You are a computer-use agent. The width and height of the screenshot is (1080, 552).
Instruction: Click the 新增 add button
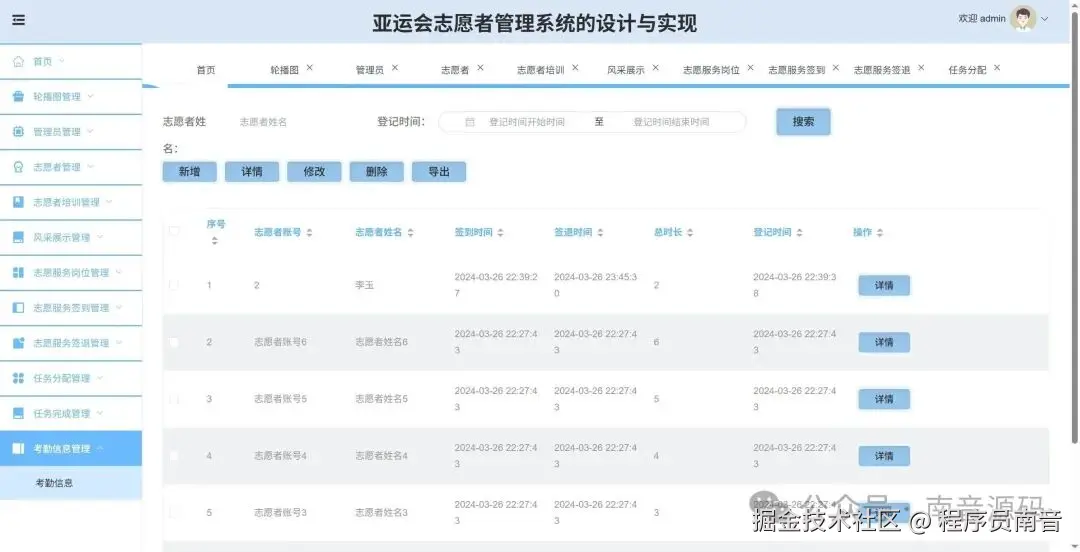(x=189, y=172)
